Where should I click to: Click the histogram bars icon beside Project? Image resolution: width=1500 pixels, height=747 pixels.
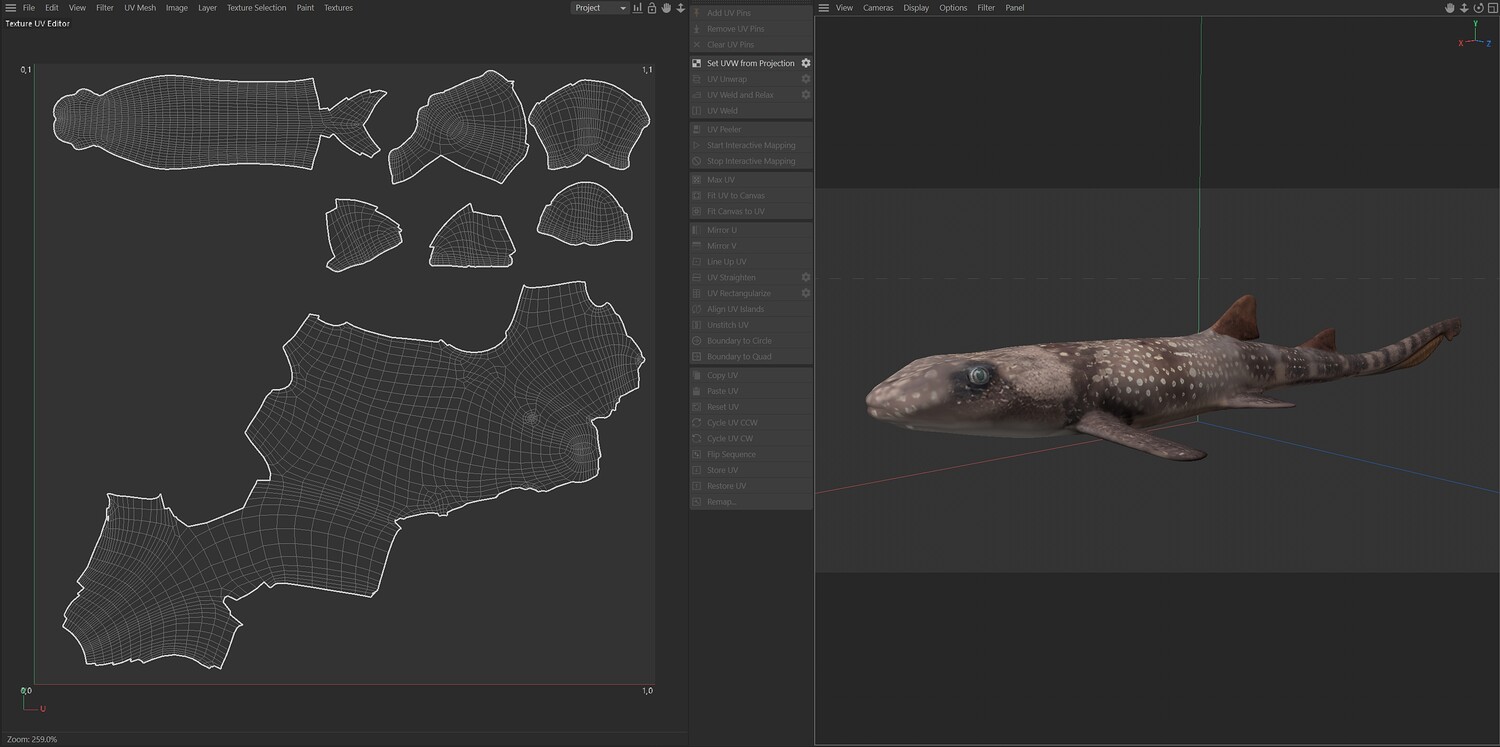(x=638, y=8)
